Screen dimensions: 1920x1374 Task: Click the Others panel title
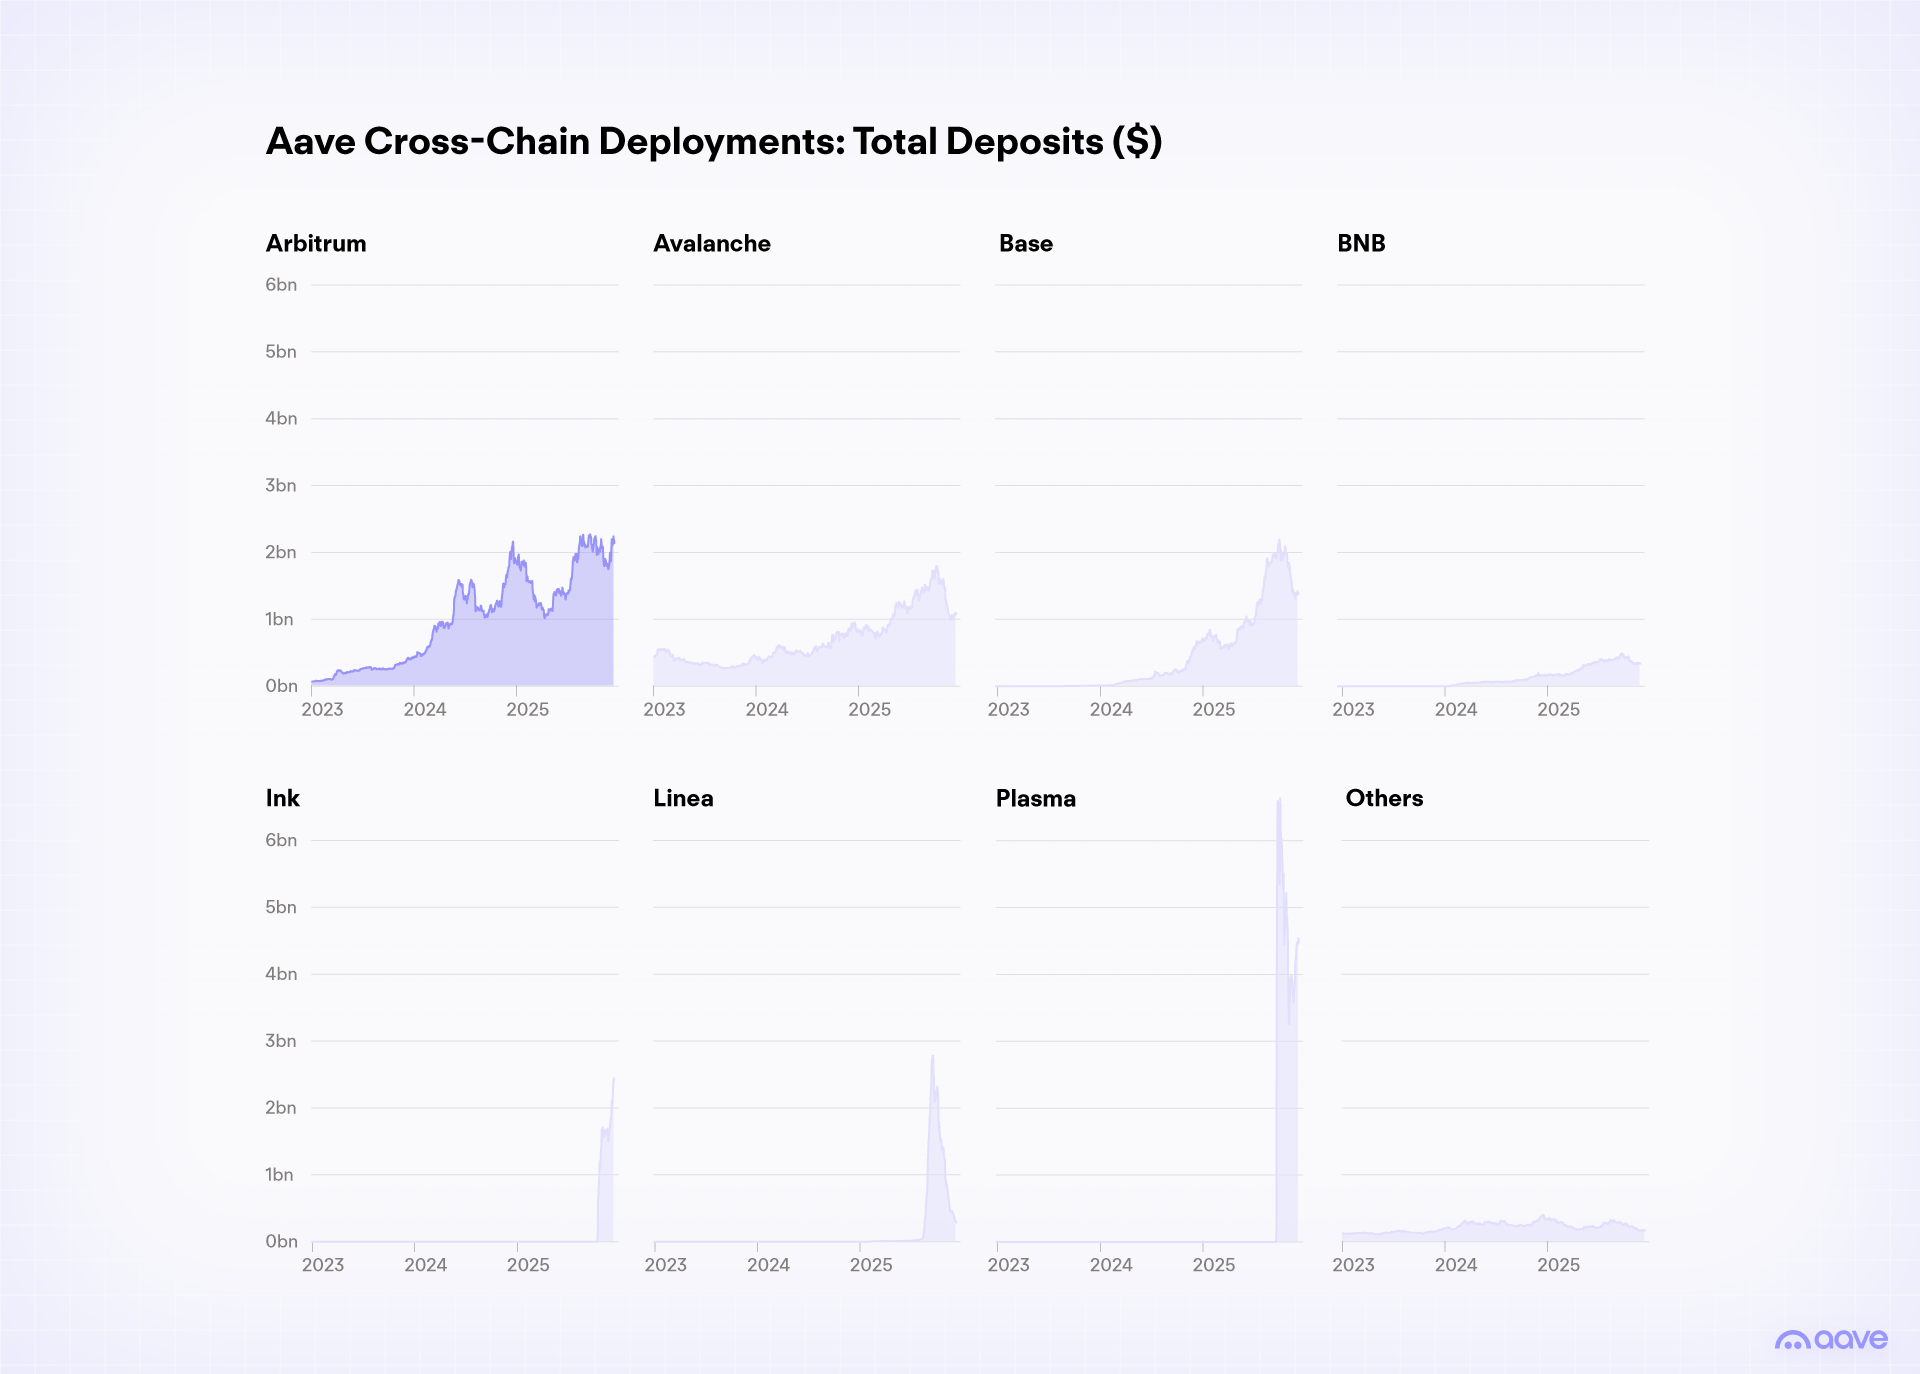tap(1384, 798)
